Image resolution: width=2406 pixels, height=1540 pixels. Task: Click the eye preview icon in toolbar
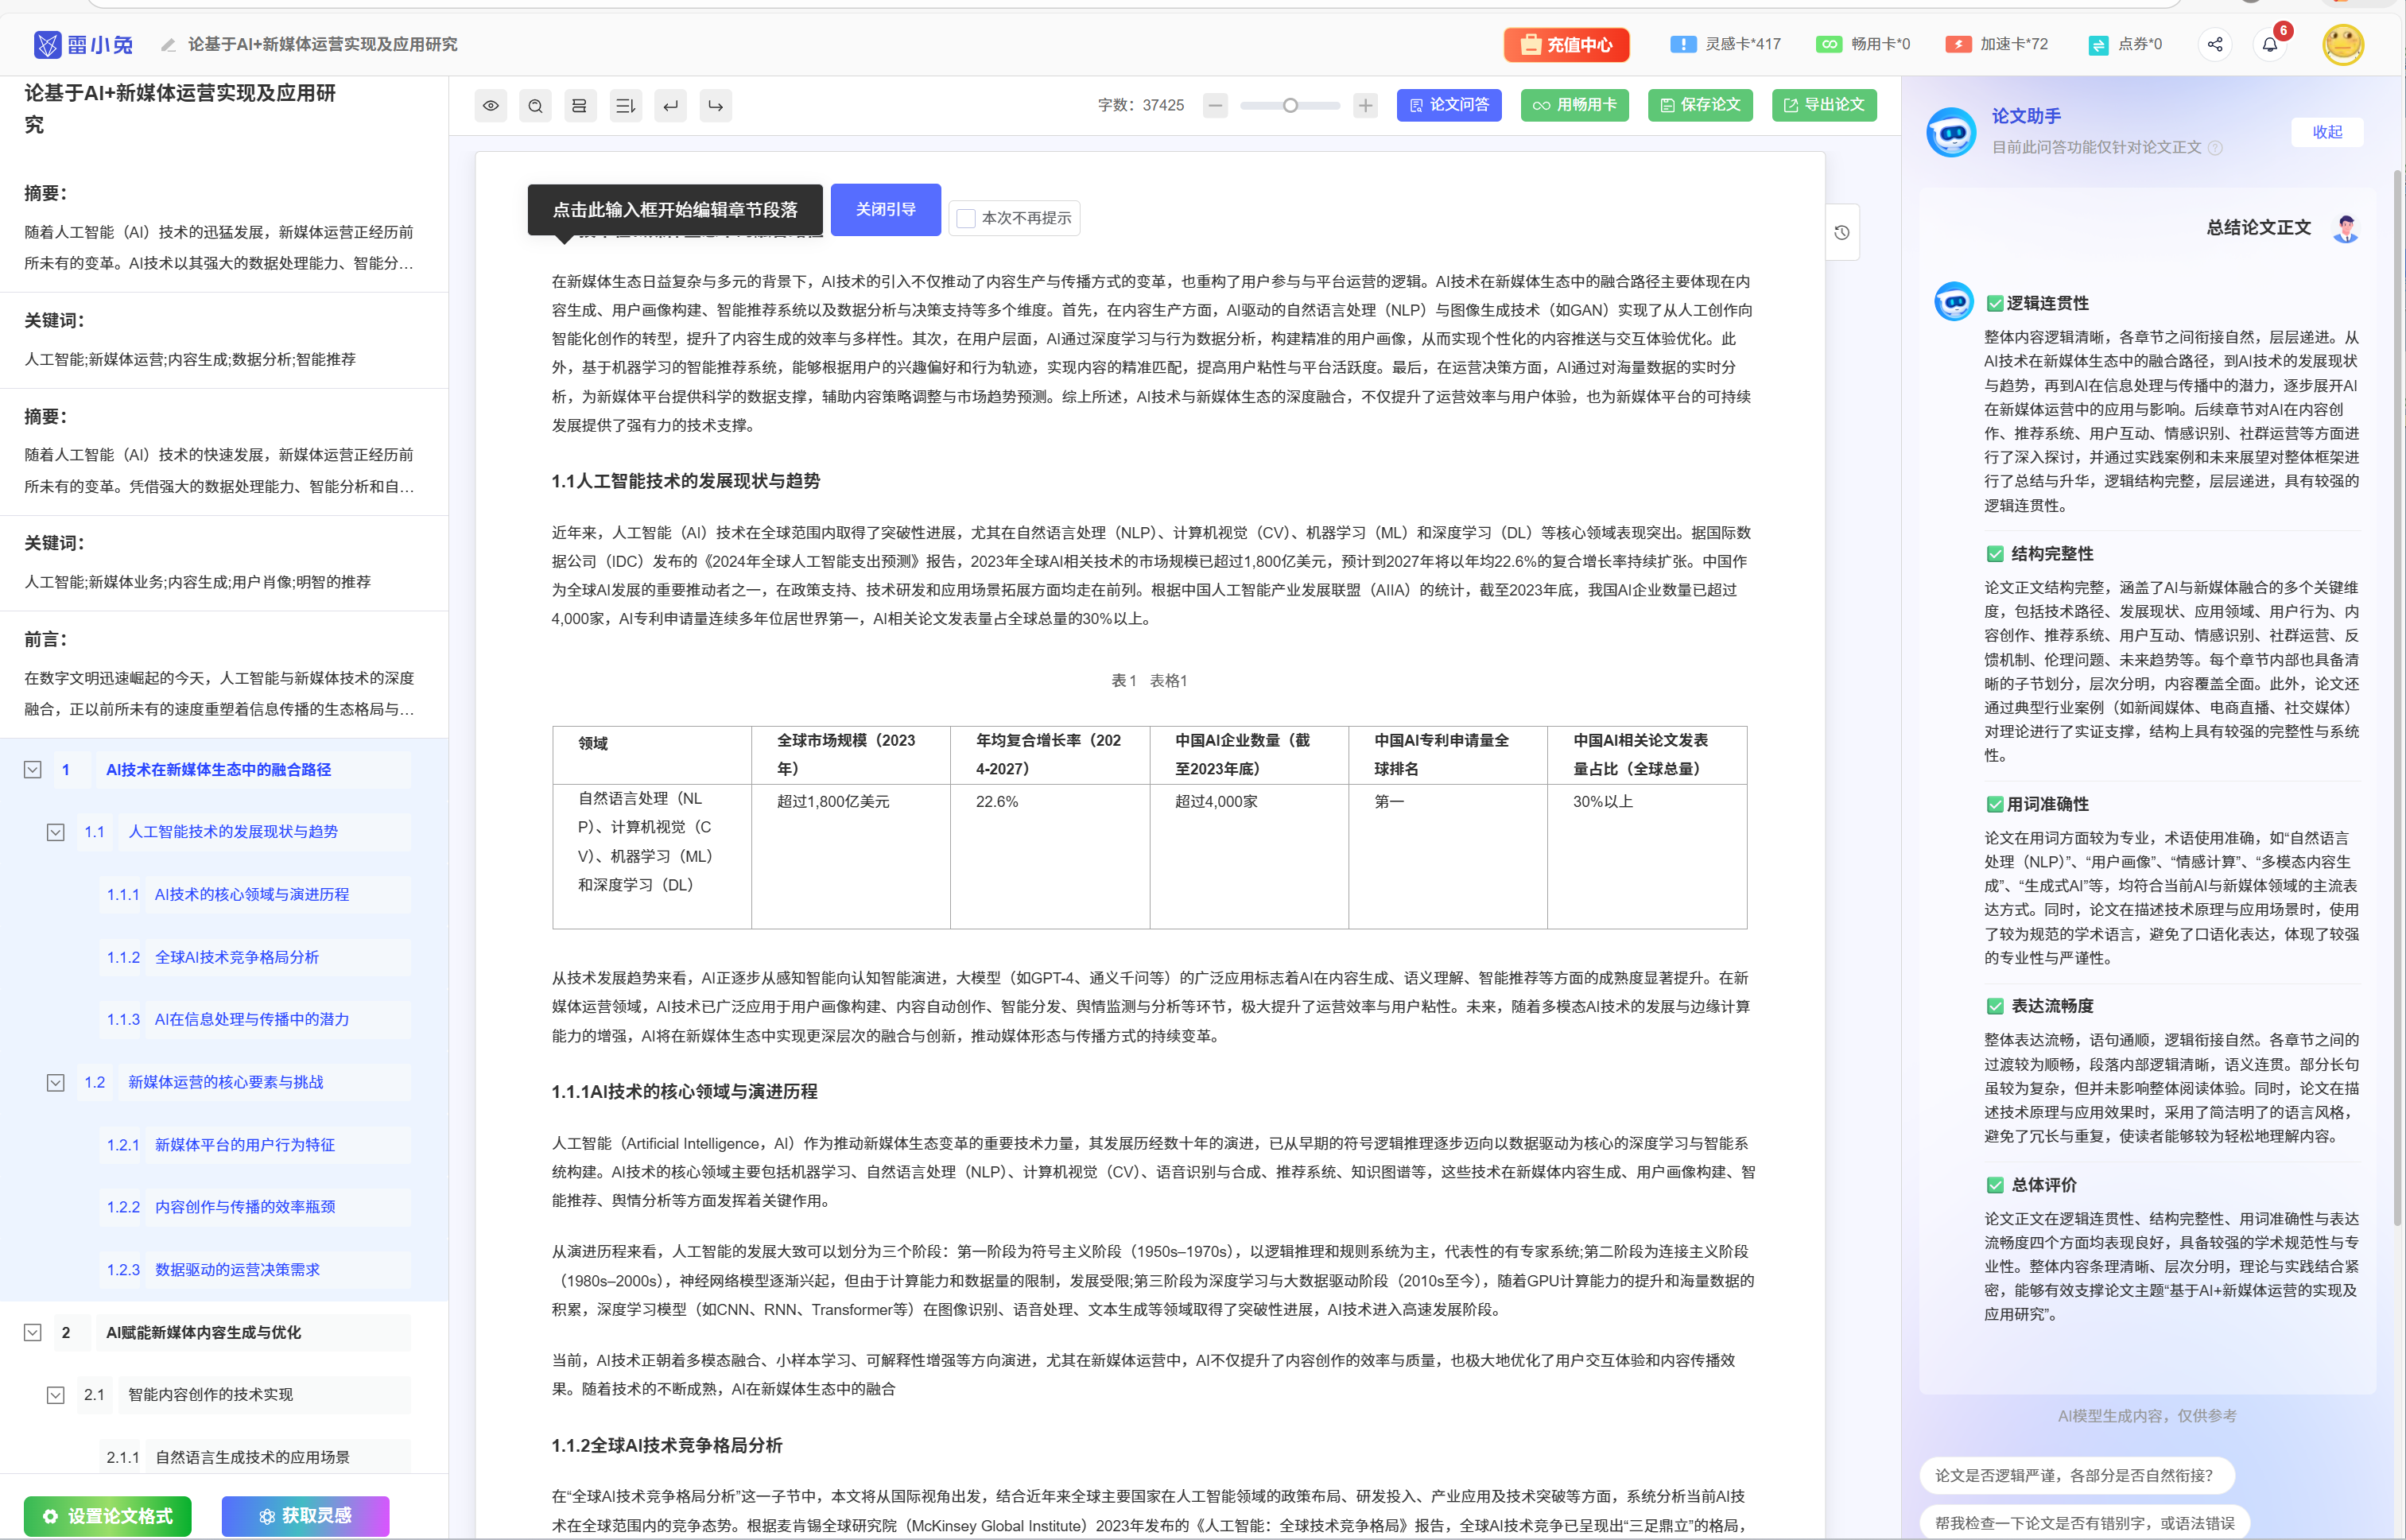(490, 105)
